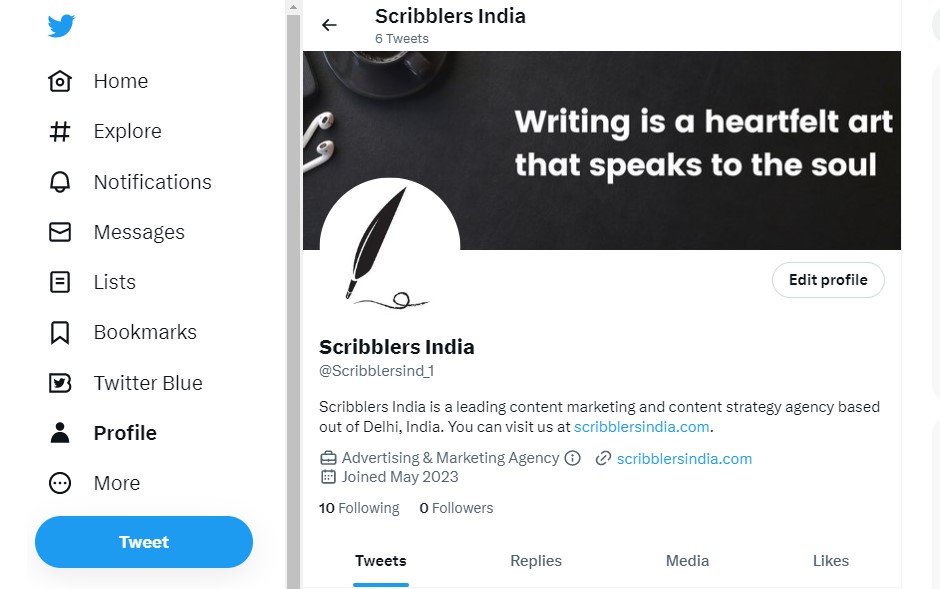This screenshot has height=589, width=940.
Task: Click the feather profile picture
Action: 389,247
